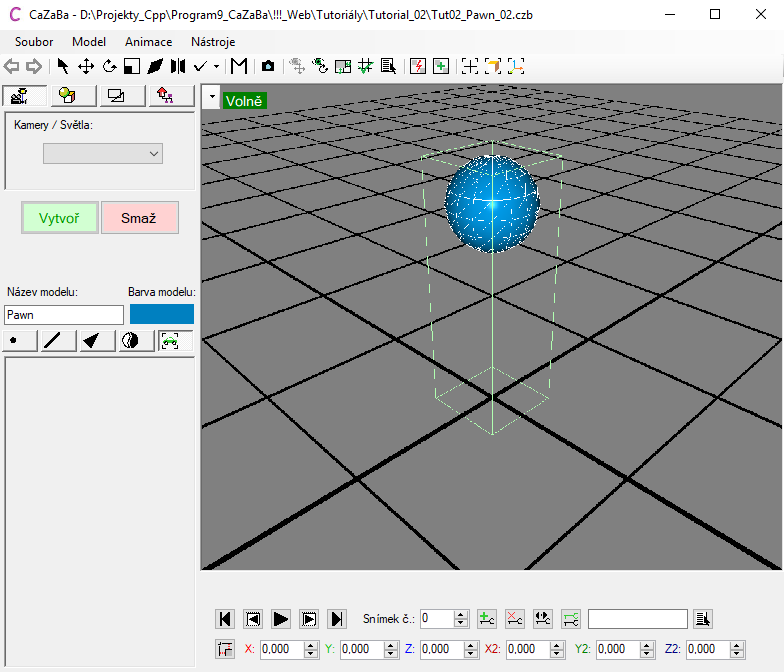Viewport: 784px width, 672px height.
Task: Open the Kamery / Světla combo box
Action: tap(102, 153)
